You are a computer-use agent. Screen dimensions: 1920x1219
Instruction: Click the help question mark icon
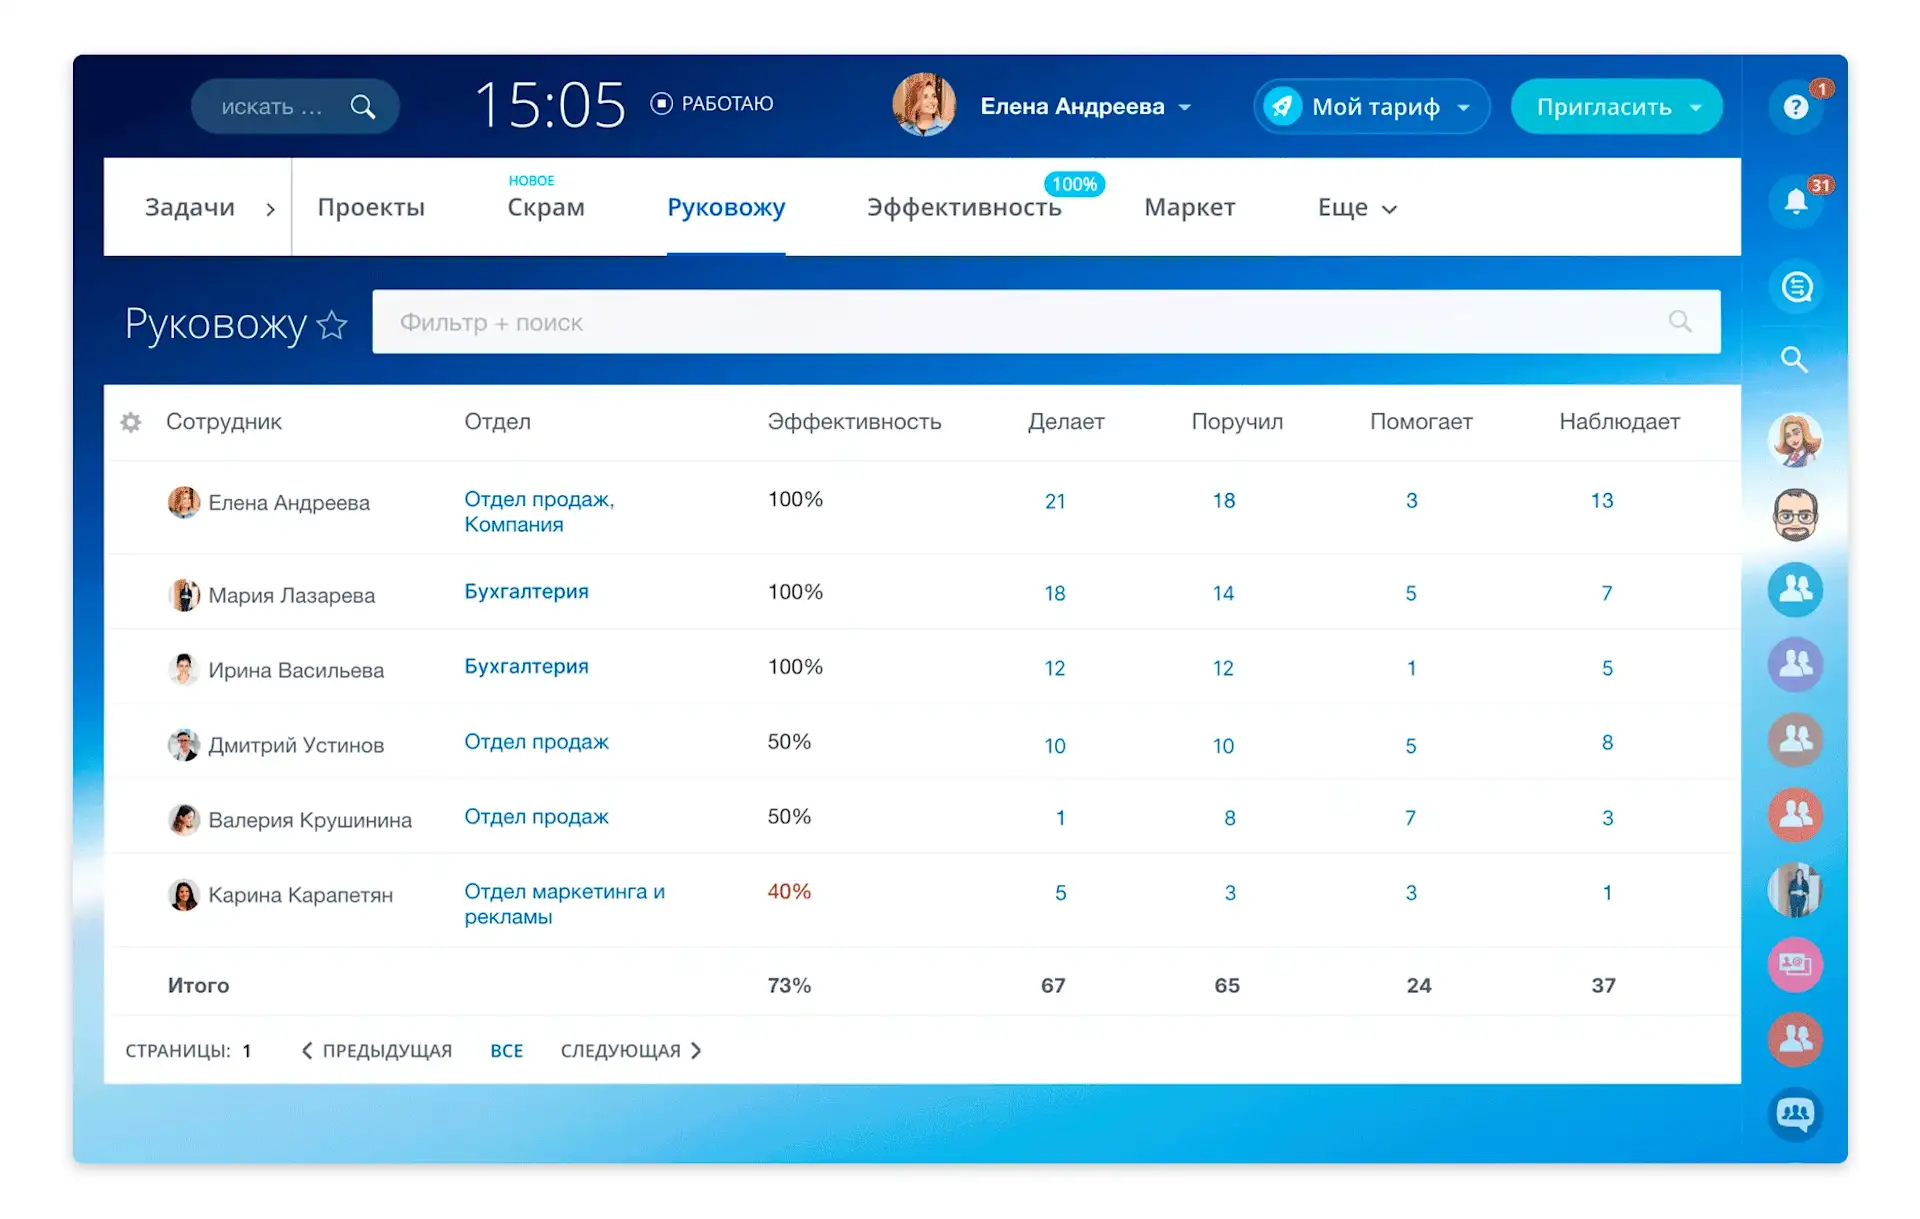click(1795, 107)
